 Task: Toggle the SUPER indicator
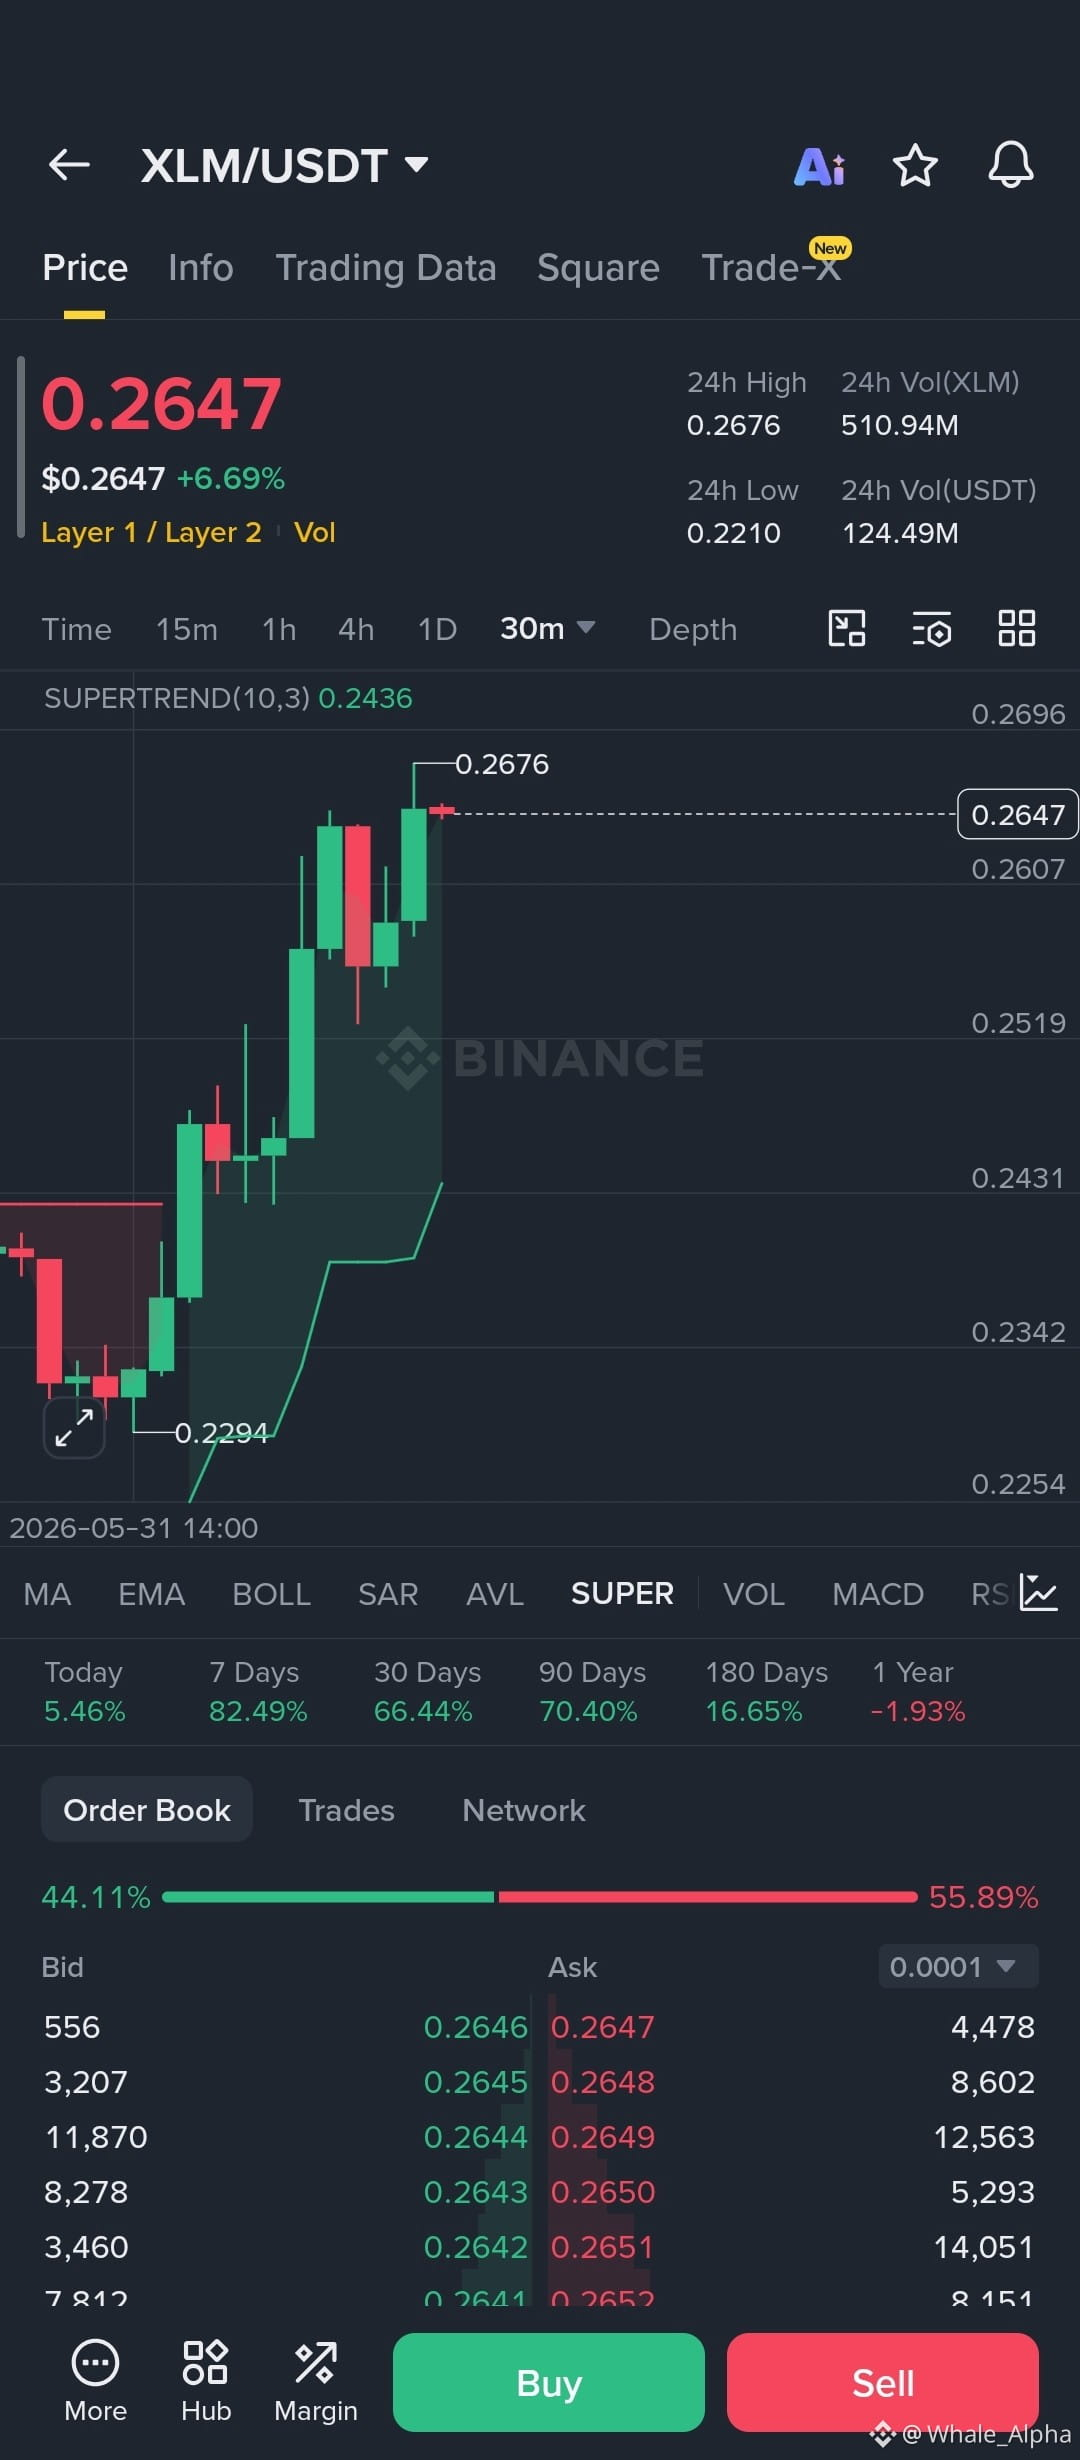tap(622, 1593)
